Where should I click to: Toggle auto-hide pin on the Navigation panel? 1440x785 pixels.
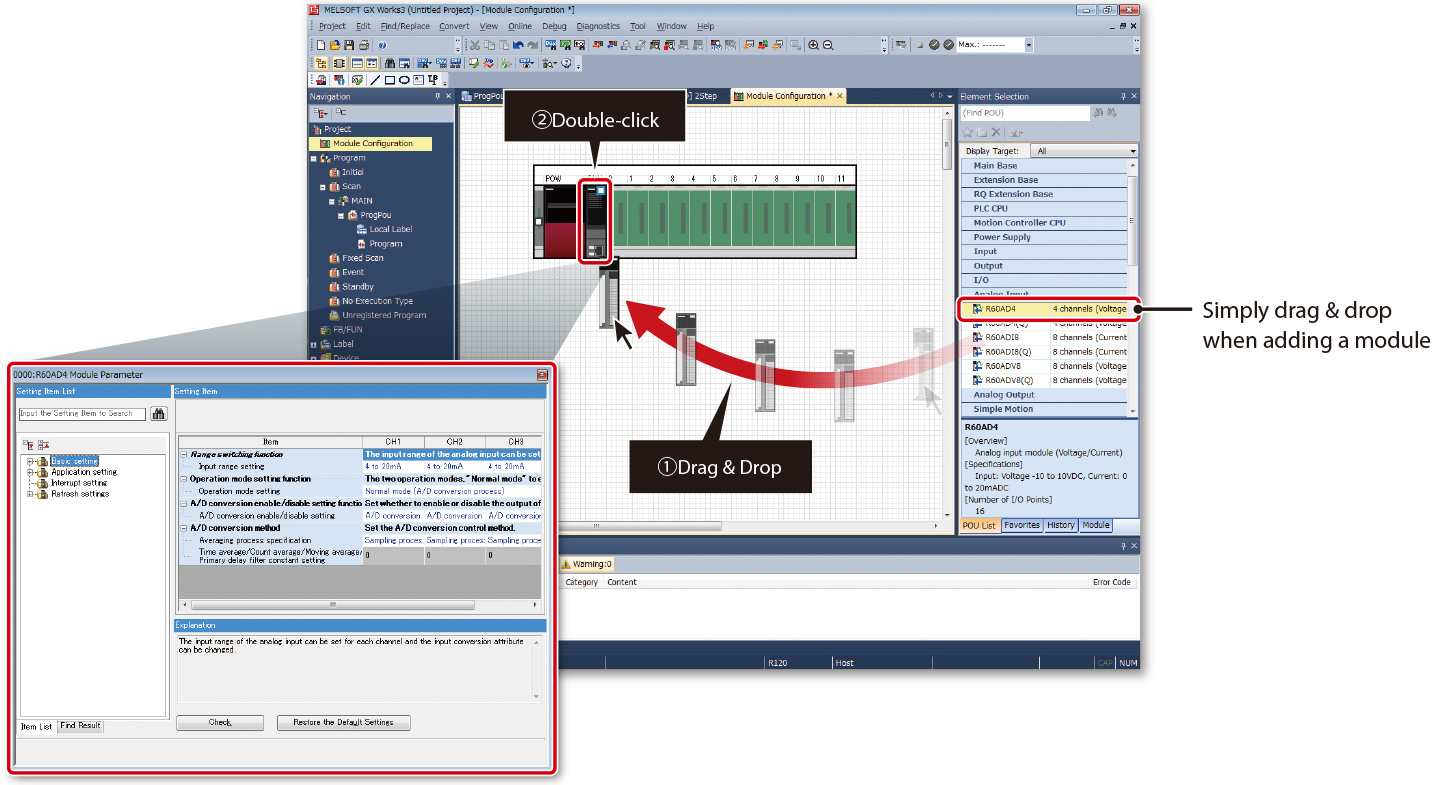[438, 96]
